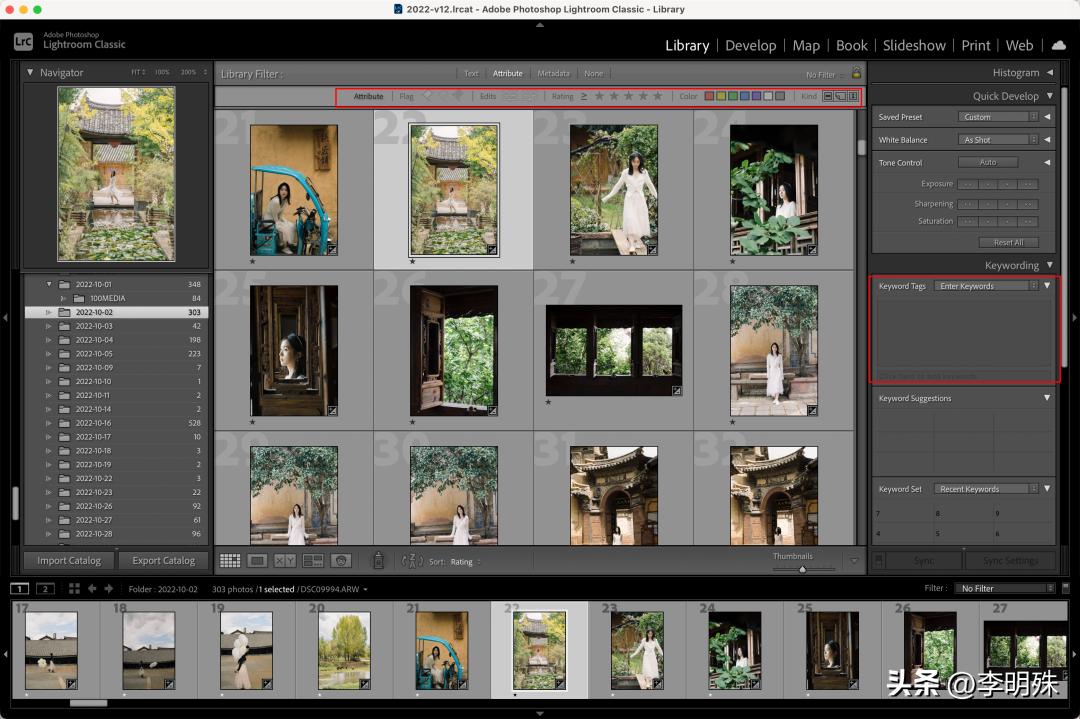Open Survey view icon
This screenshot has width=1080, height=719.
pyautogui.click(x=313, y=561)
